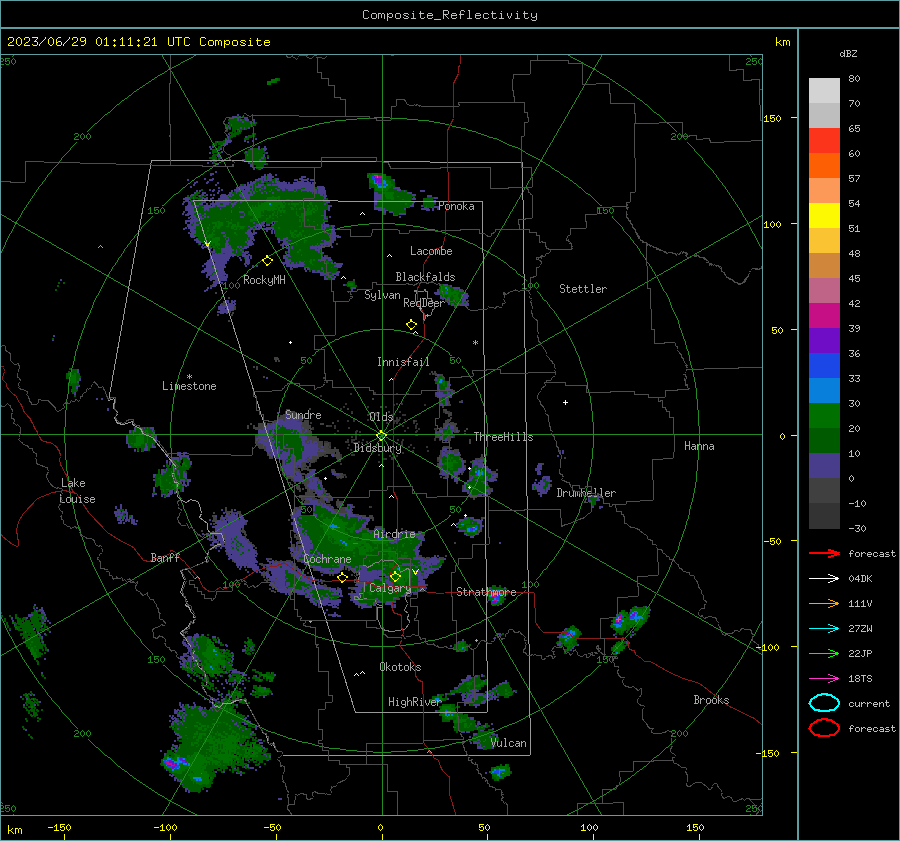This screenshot has width=900, height=841.
Task: Pick the red swatch between 65 and 60 dBZ
Action: tap(824, 141)
